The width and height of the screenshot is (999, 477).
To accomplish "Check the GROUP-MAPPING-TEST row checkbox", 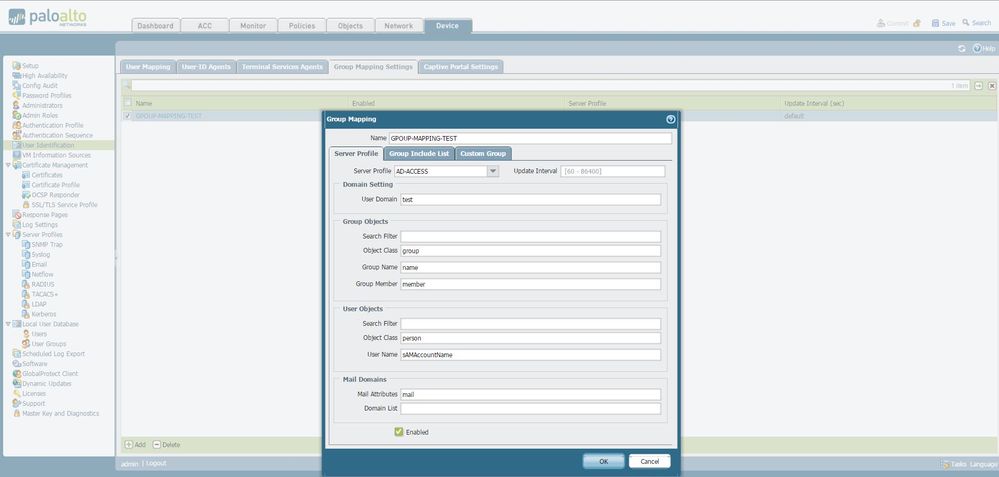I will click(127, 116).
